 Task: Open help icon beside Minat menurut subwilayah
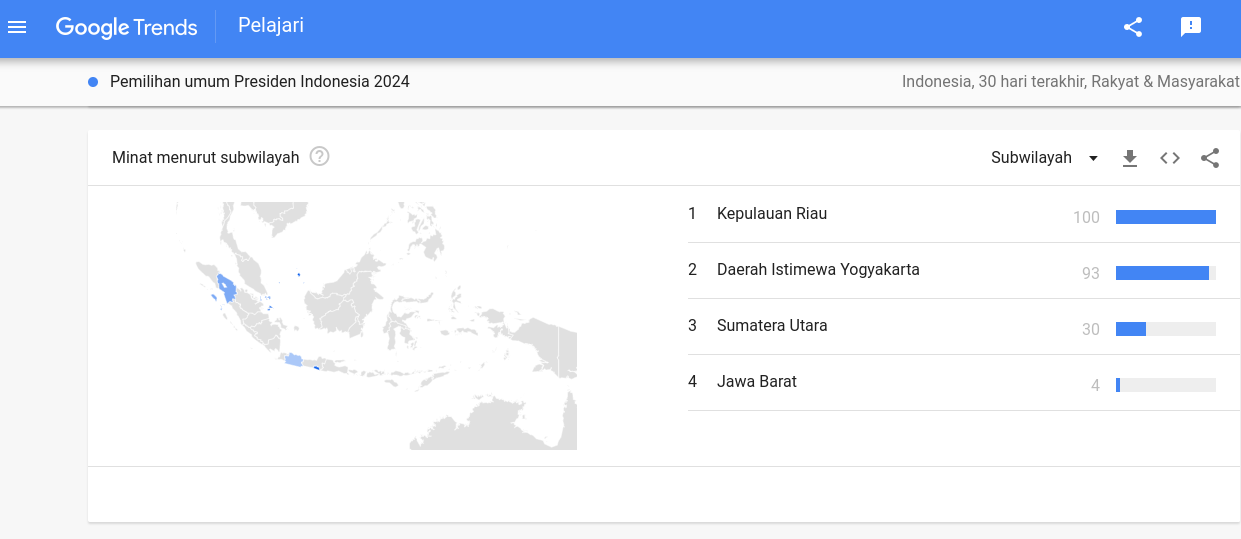(320, 156)
